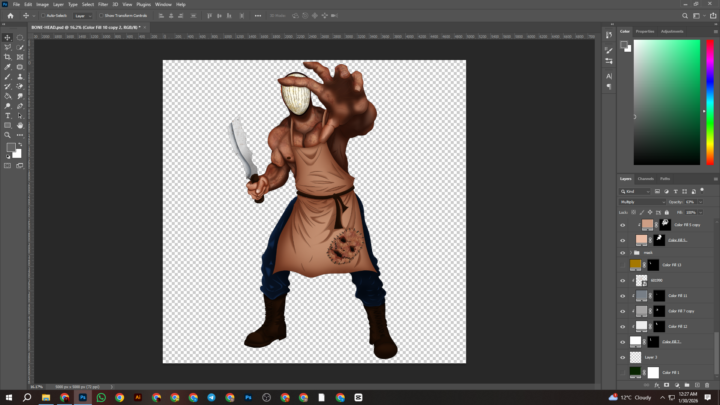720x405 pixels.
Task: Open WhatsApp from the Windows taskbar
Action: point(101,397)
